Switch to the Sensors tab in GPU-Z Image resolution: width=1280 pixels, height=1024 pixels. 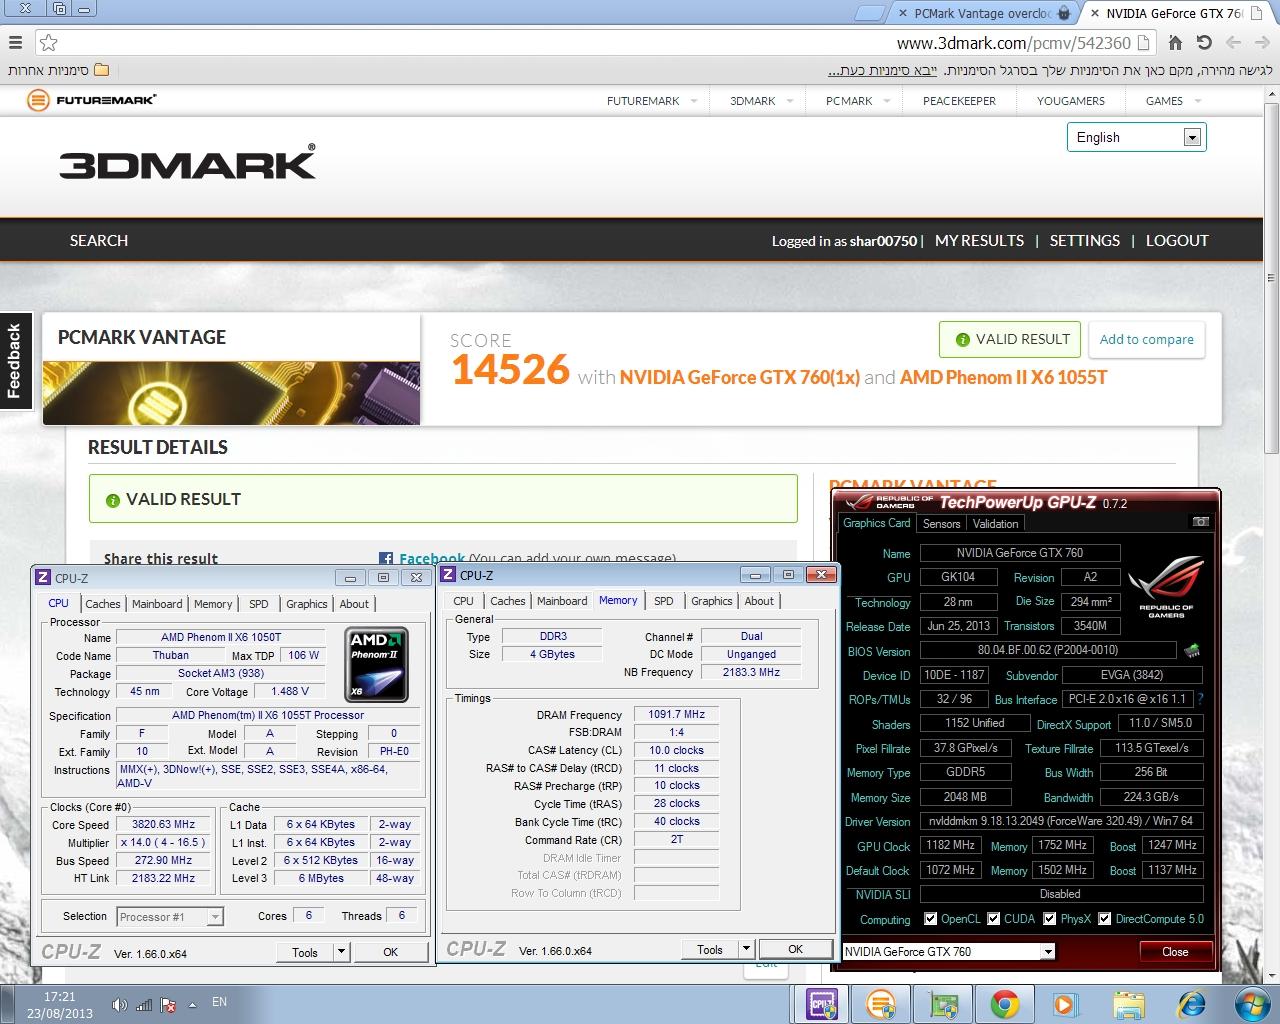pos(941,524)
